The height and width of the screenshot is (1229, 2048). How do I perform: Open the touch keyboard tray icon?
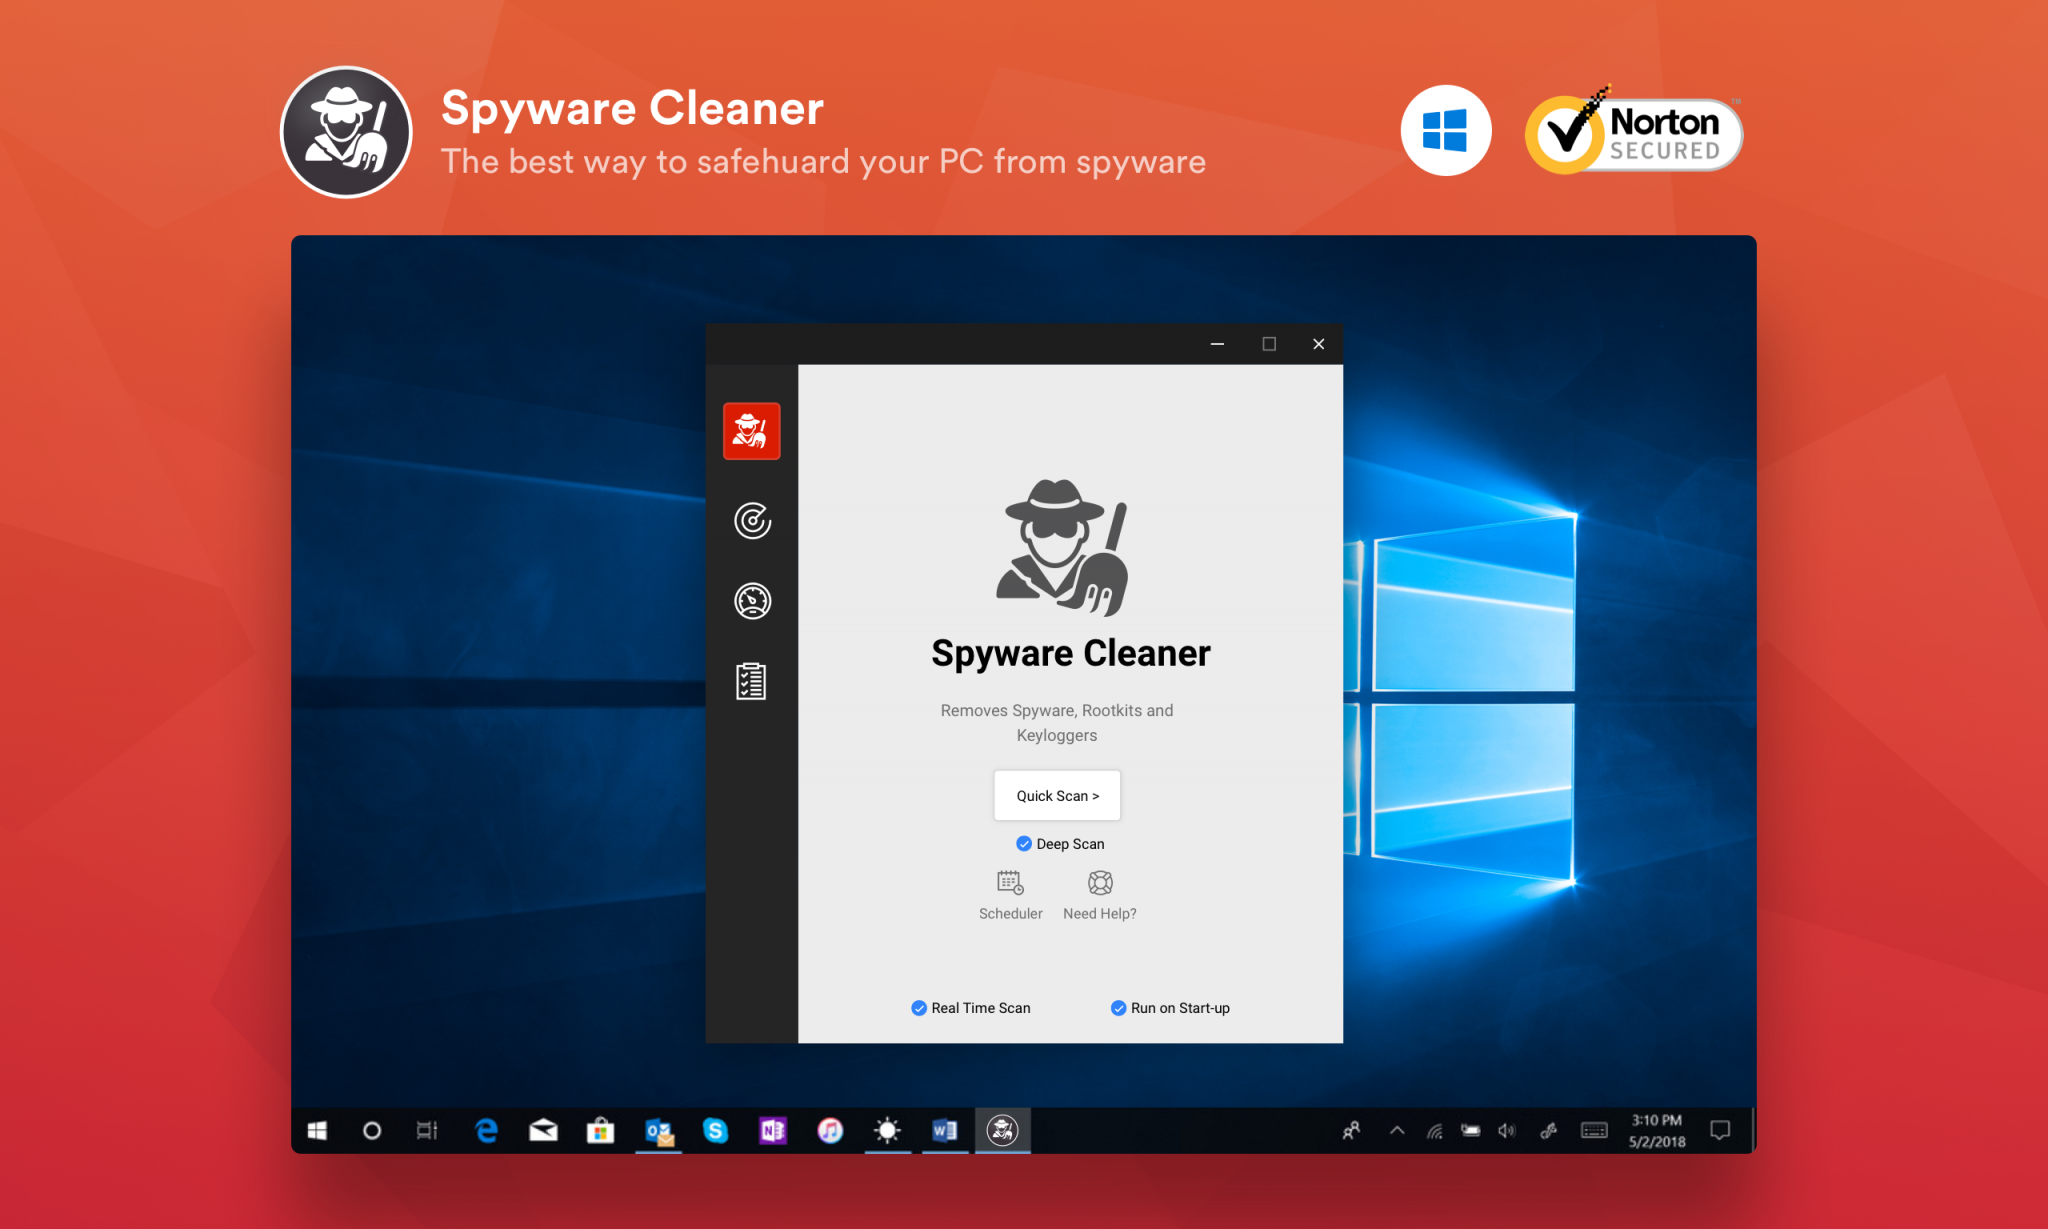[1594, 1131]
